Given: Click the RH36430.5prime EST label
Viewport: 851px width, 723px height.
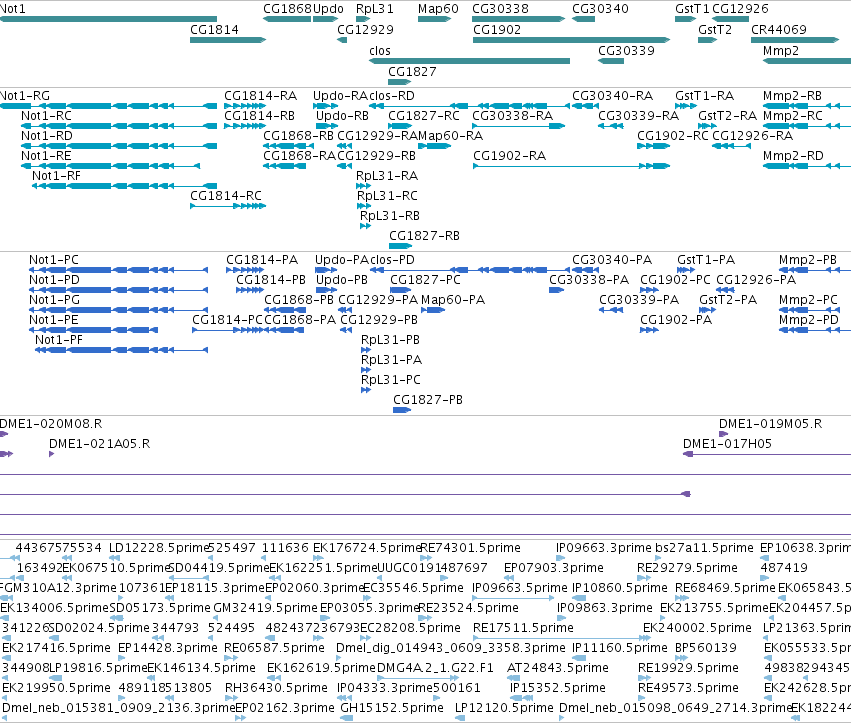Looking at the screenshot, I should 276,689.
